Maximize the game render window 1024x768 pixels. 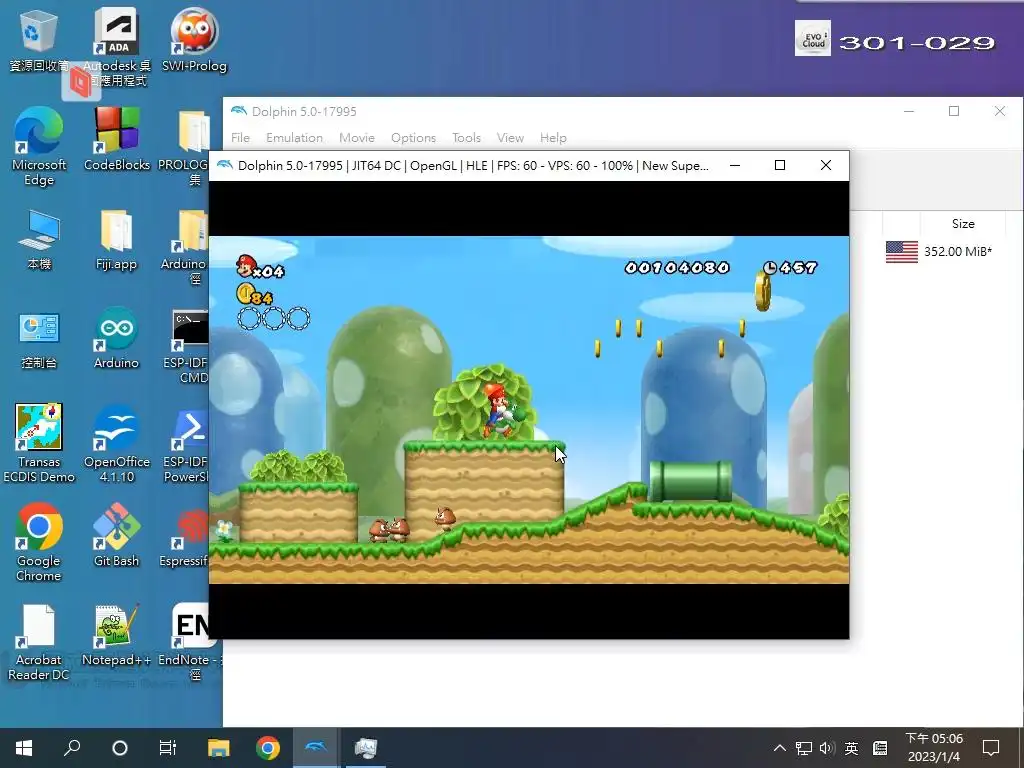(780, 166)
